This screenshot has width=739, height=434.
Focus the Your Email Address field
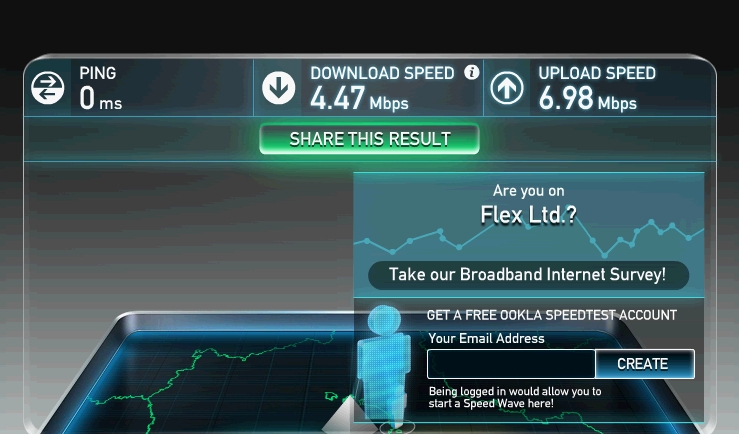[x=511, y=364]
